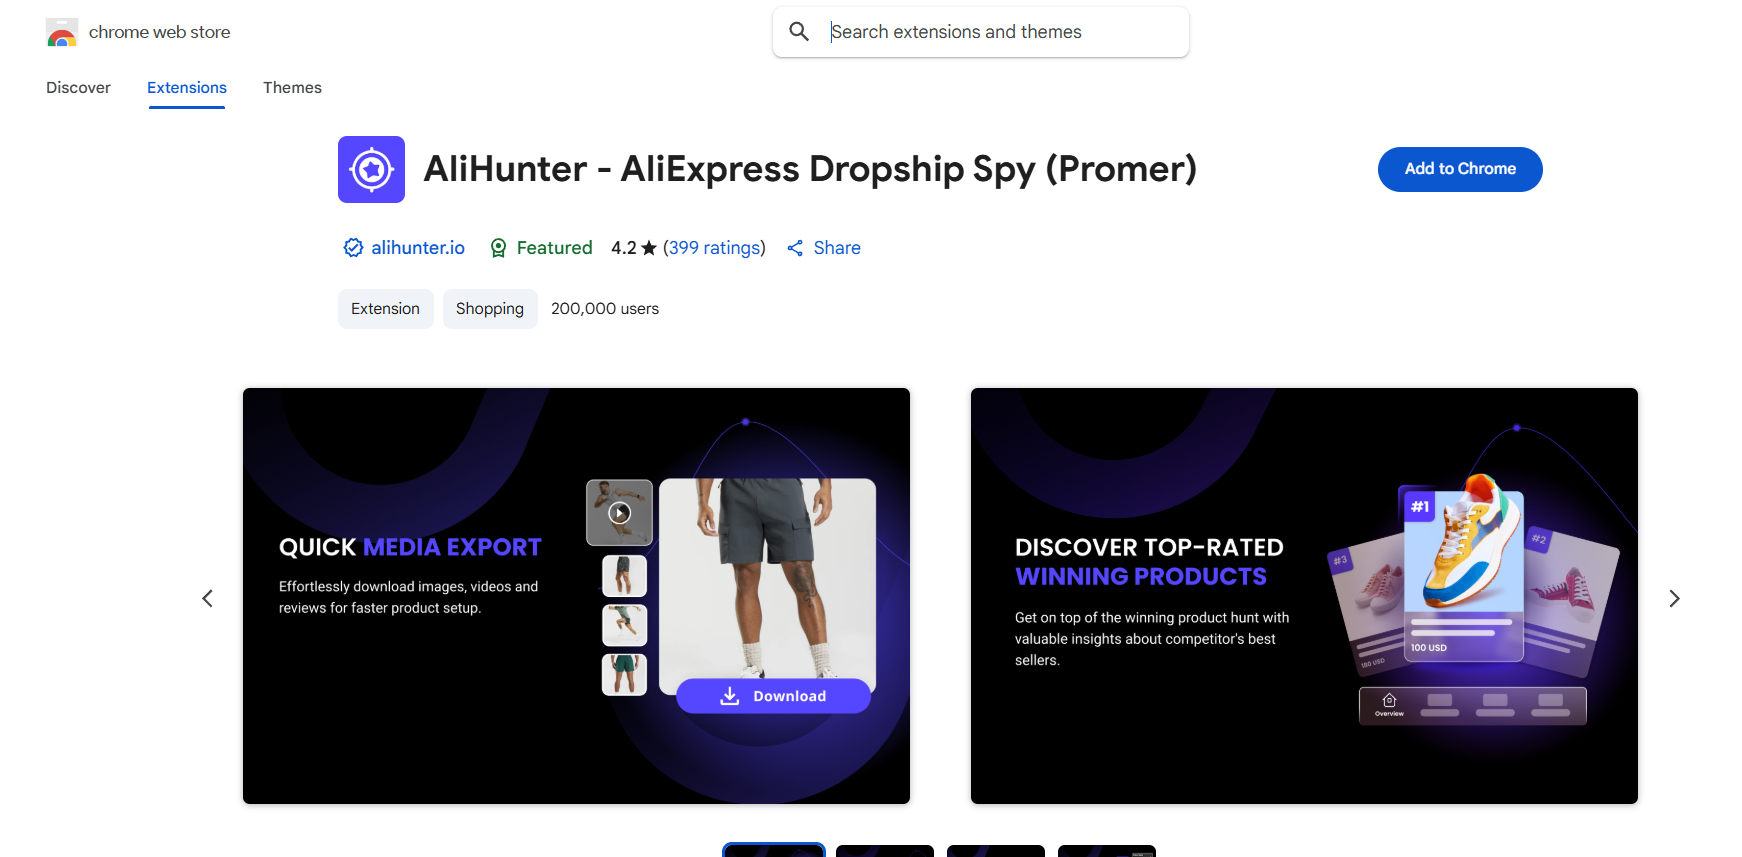Click the Add to Chrome button
The height and width of the screenshot is (857, 1742).
click(x=1460, y=169)
